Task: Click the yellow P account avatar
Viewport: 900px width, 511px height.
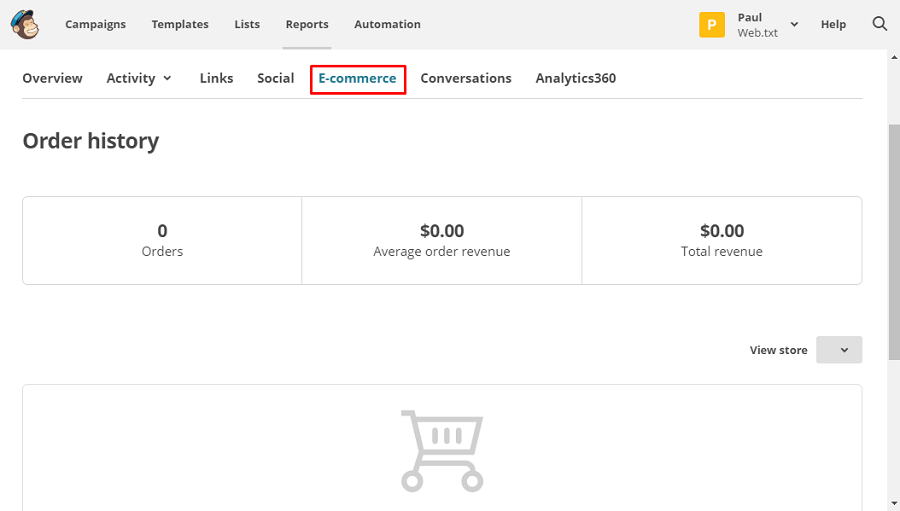Action: tap(712, 25)
